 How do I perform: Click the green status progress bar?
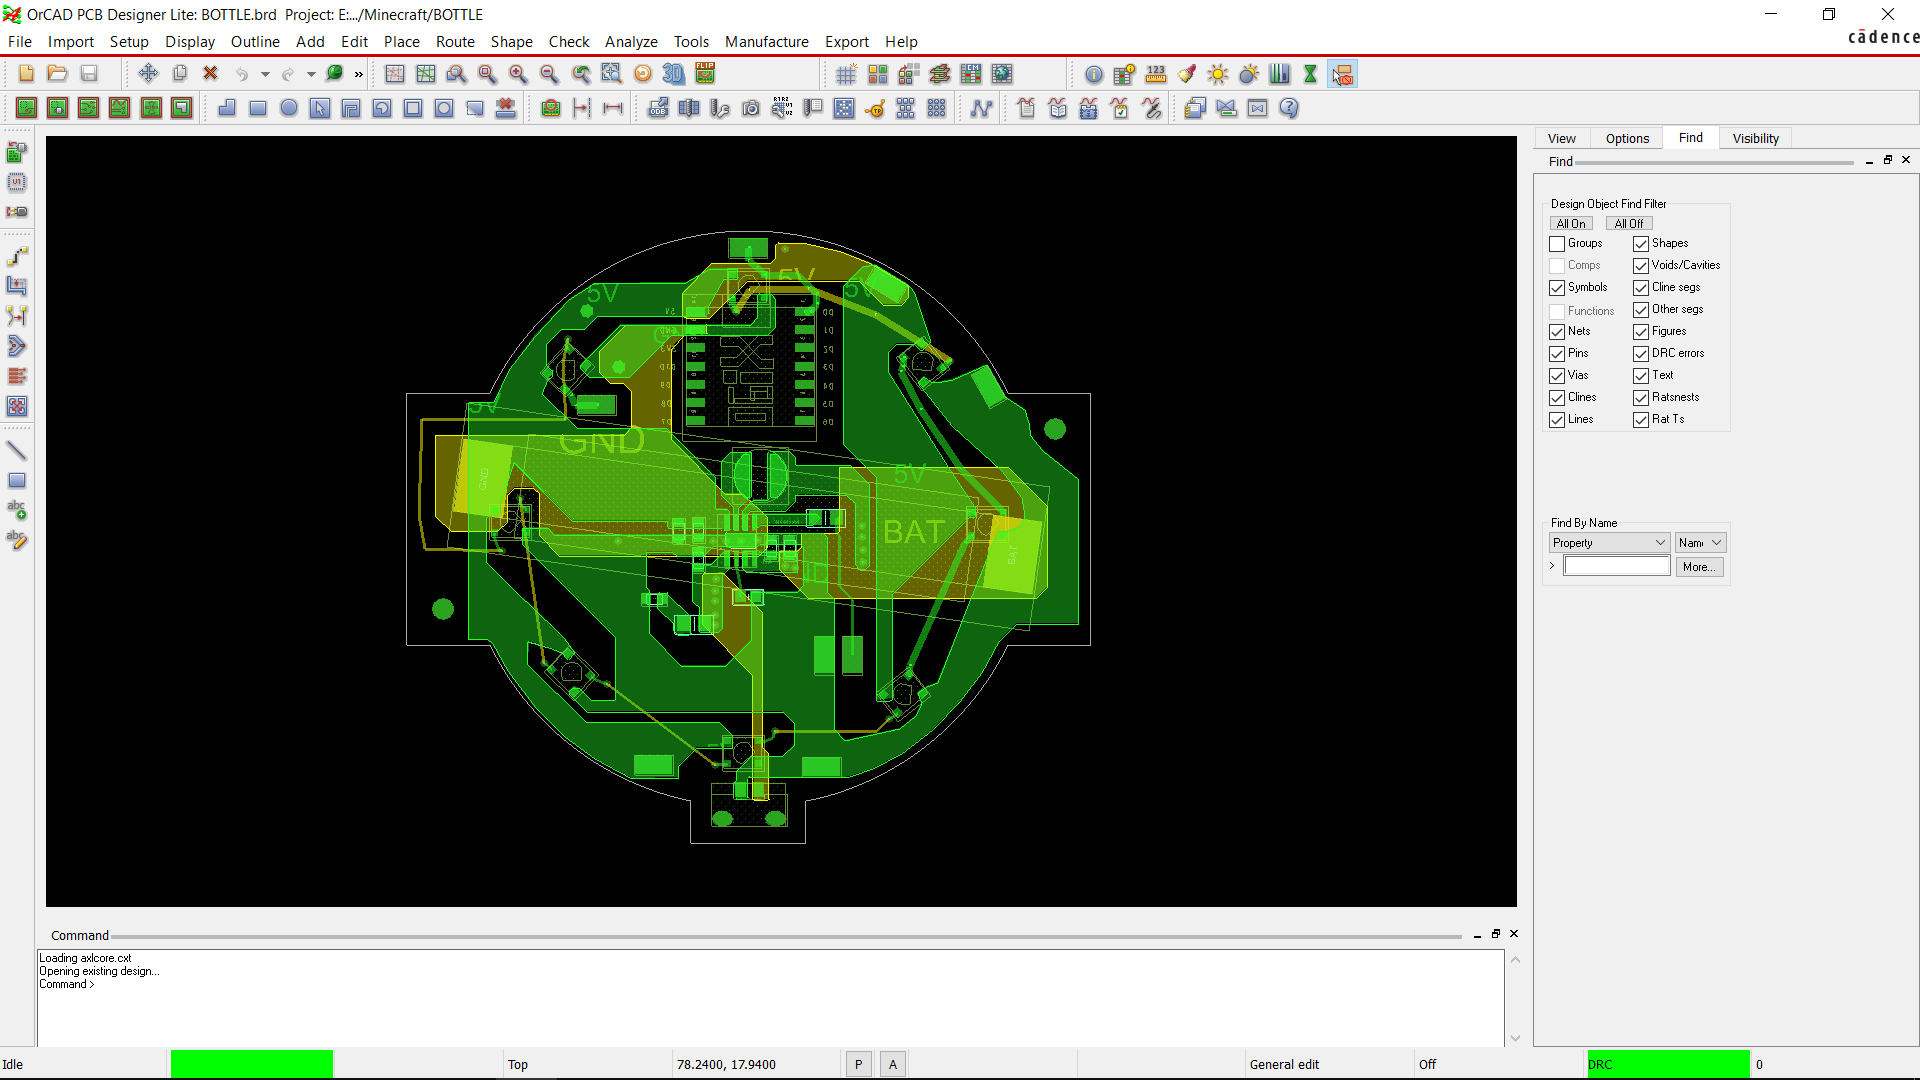pos(252,1064)
